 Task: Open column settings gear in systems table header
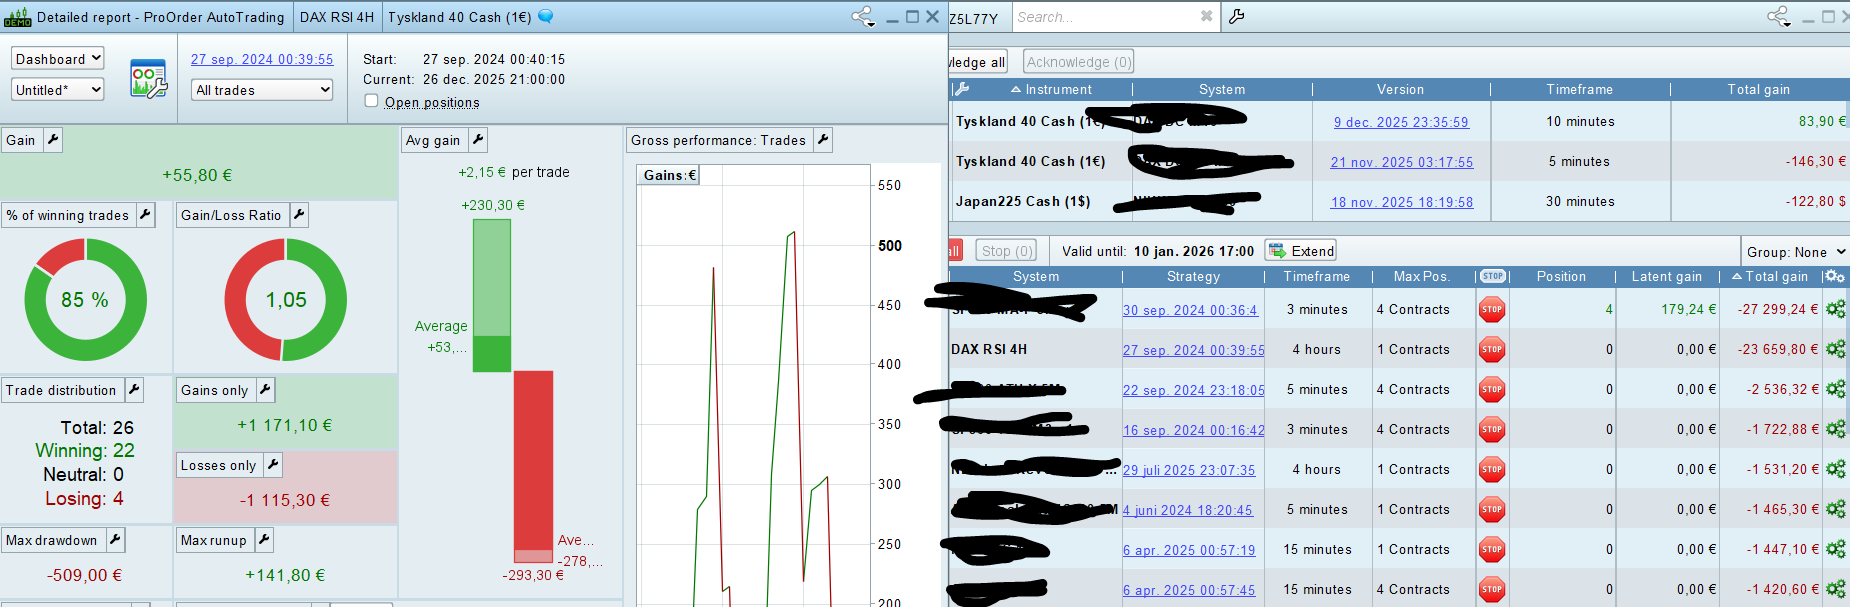[x=1834, y=276]
